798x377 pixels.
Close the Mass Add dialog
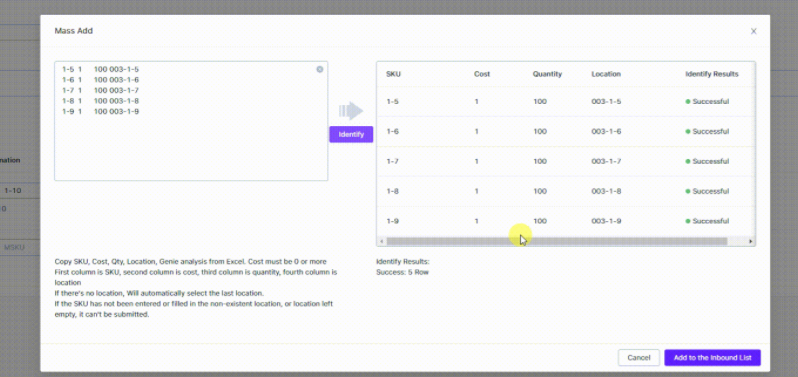pos(753,31)
